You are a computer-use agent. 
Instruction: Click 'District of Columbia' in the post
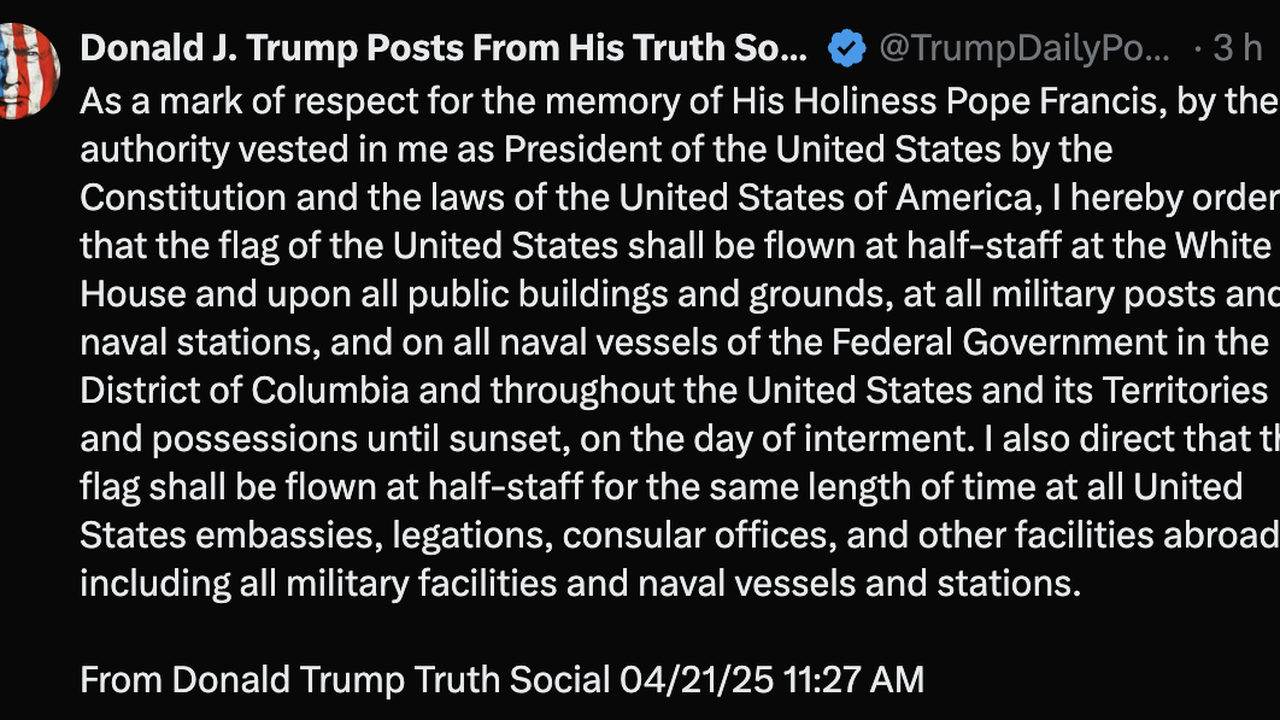[245, 390]
